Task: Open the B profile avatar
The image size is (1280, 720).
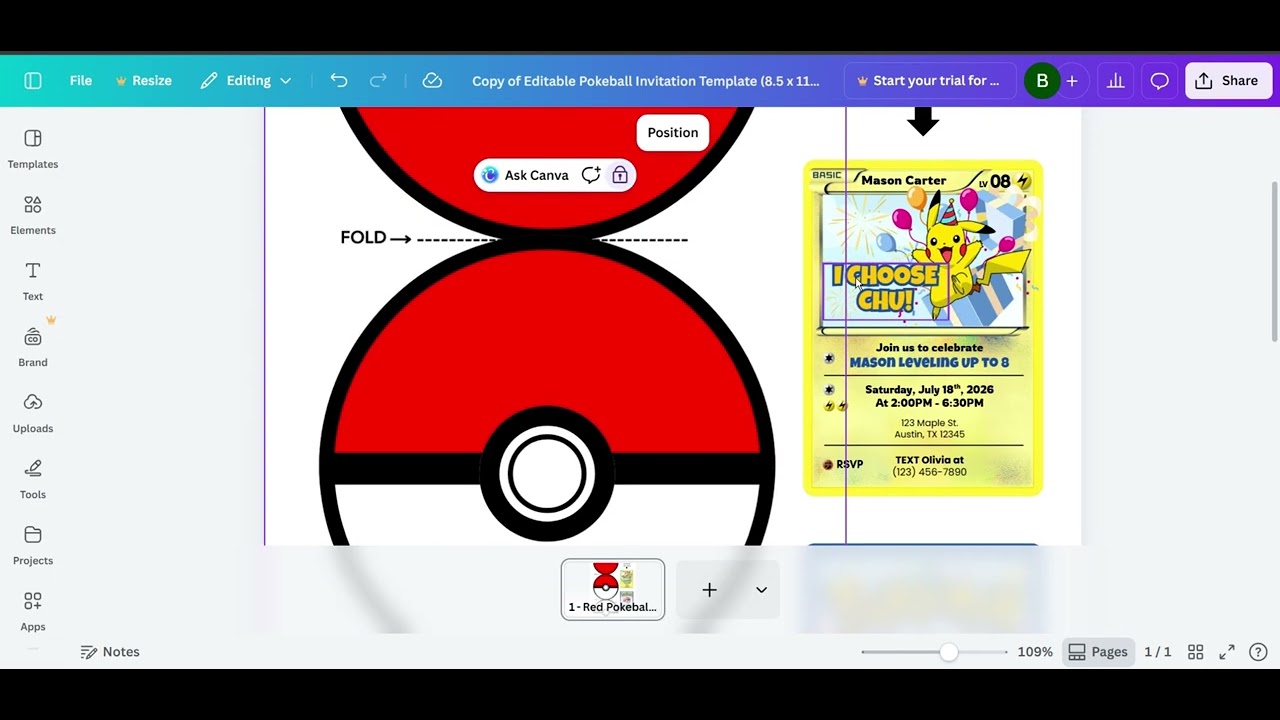Action: pyautogui.click(x=1042, y=81)
